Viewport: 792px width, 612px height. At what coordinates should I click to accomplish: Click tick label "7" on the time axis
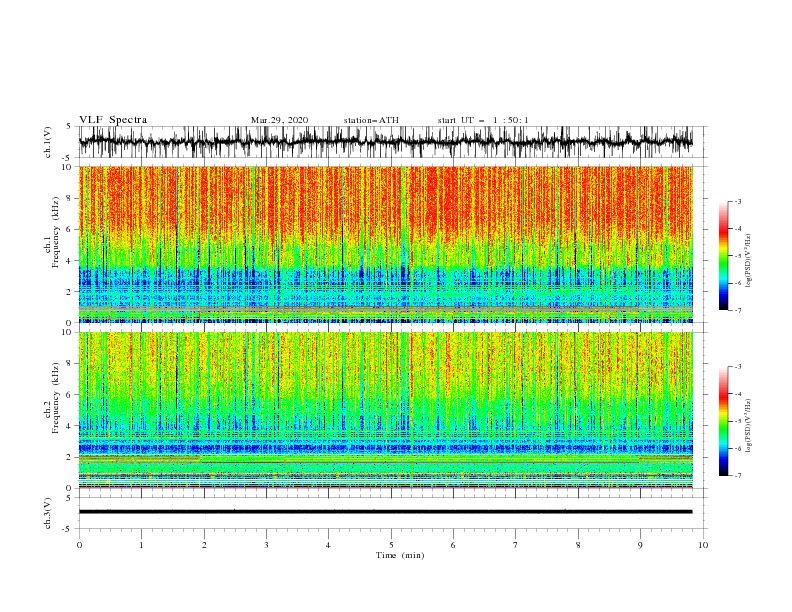516,545
